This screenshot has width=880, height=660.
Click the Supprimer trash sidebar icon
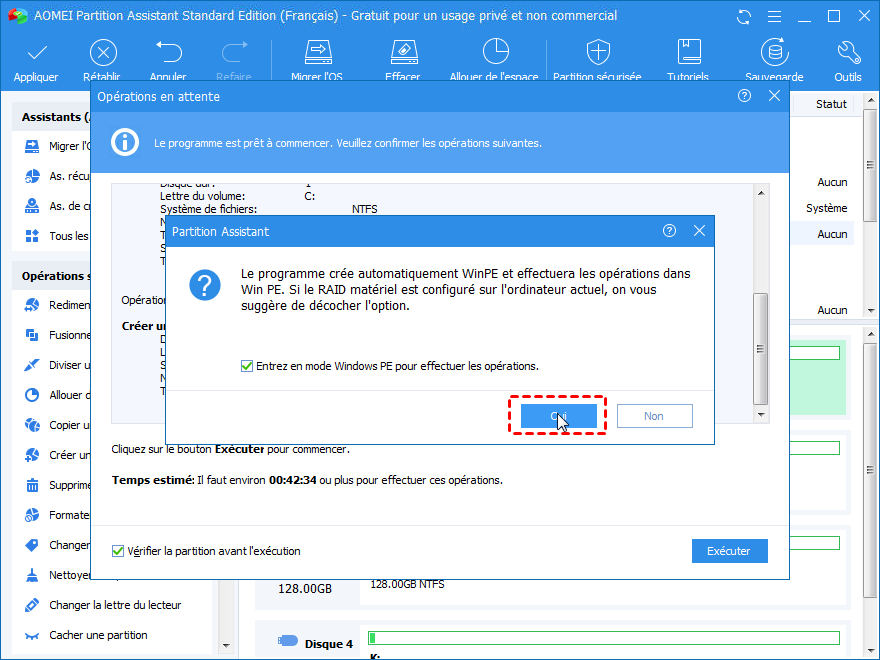click(32, 485)
